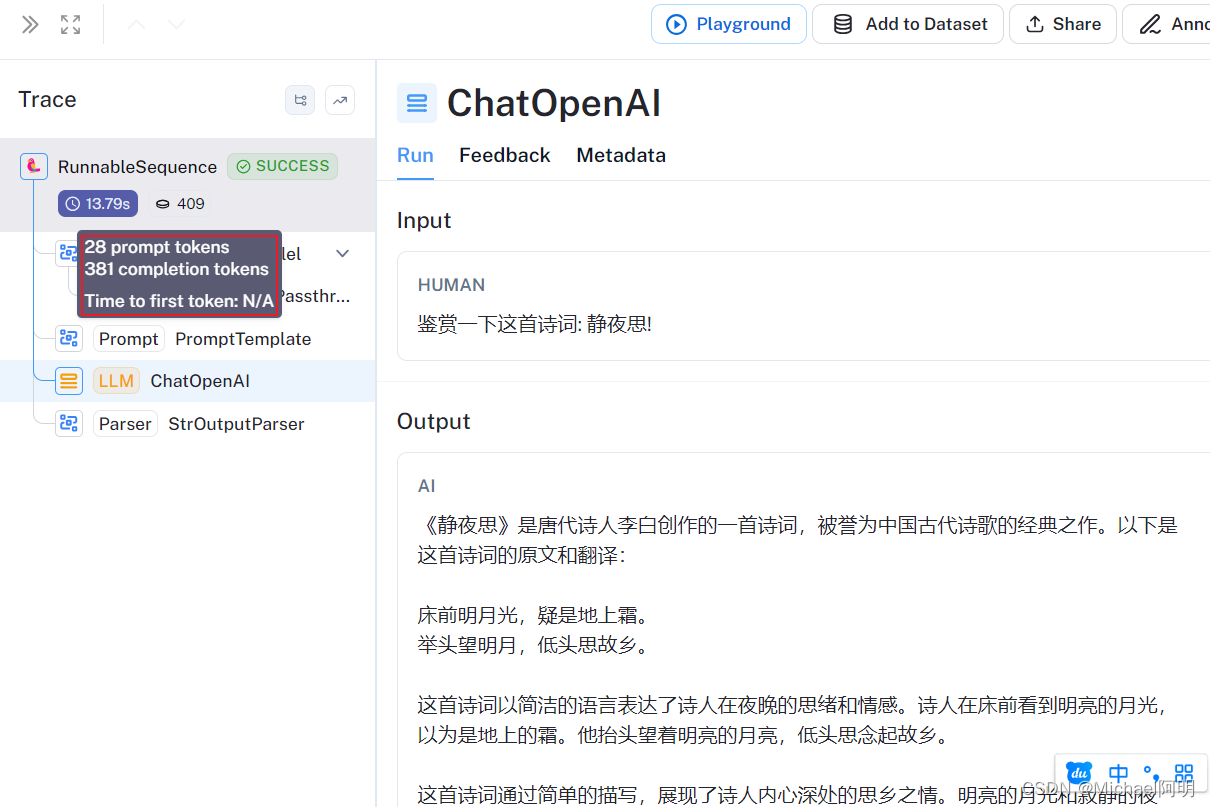Expand the collapsed chain chevron
This screenshot has width=1210, height=807.
pos(343,254)
